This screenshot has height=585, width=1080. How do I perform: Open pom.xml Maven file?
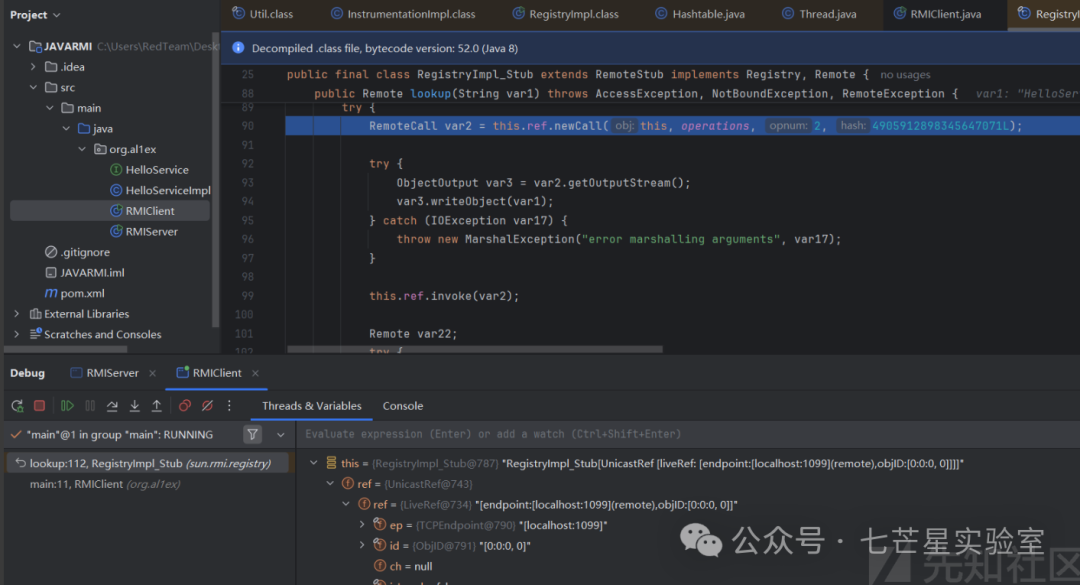point(74,294)
